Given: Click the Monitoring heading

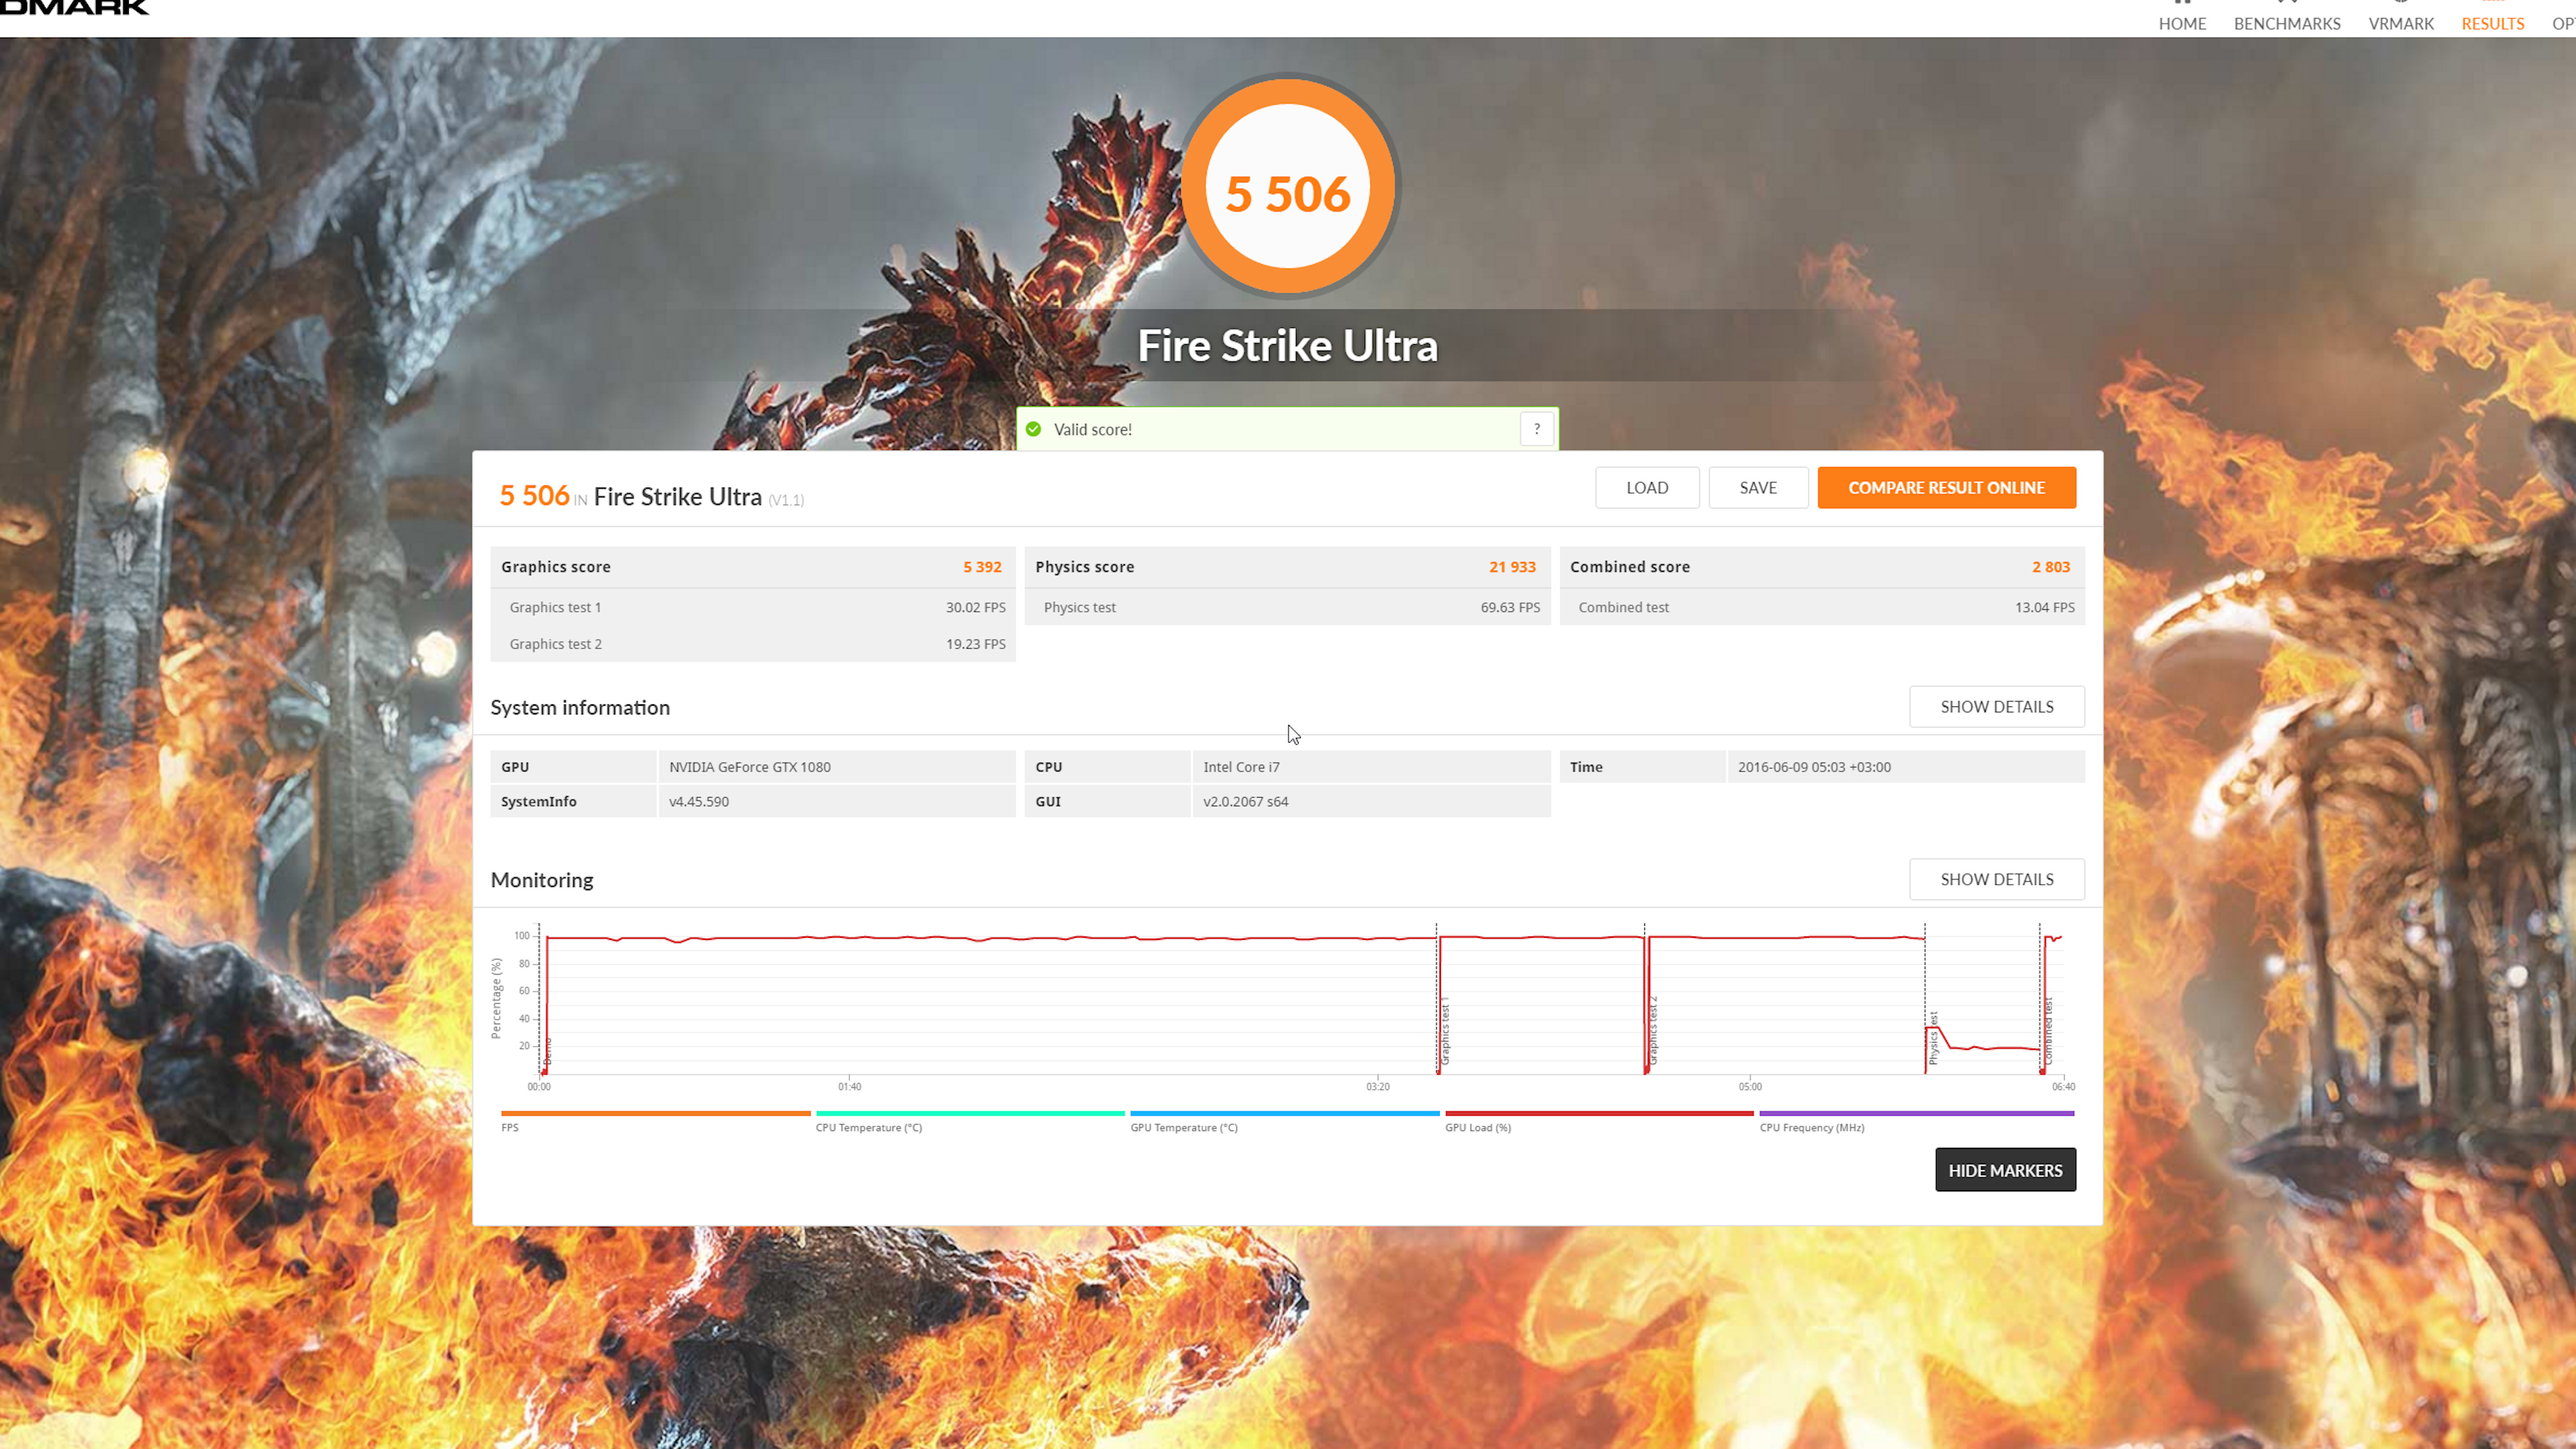Looking at the screenshot, I should click(542, 880).
